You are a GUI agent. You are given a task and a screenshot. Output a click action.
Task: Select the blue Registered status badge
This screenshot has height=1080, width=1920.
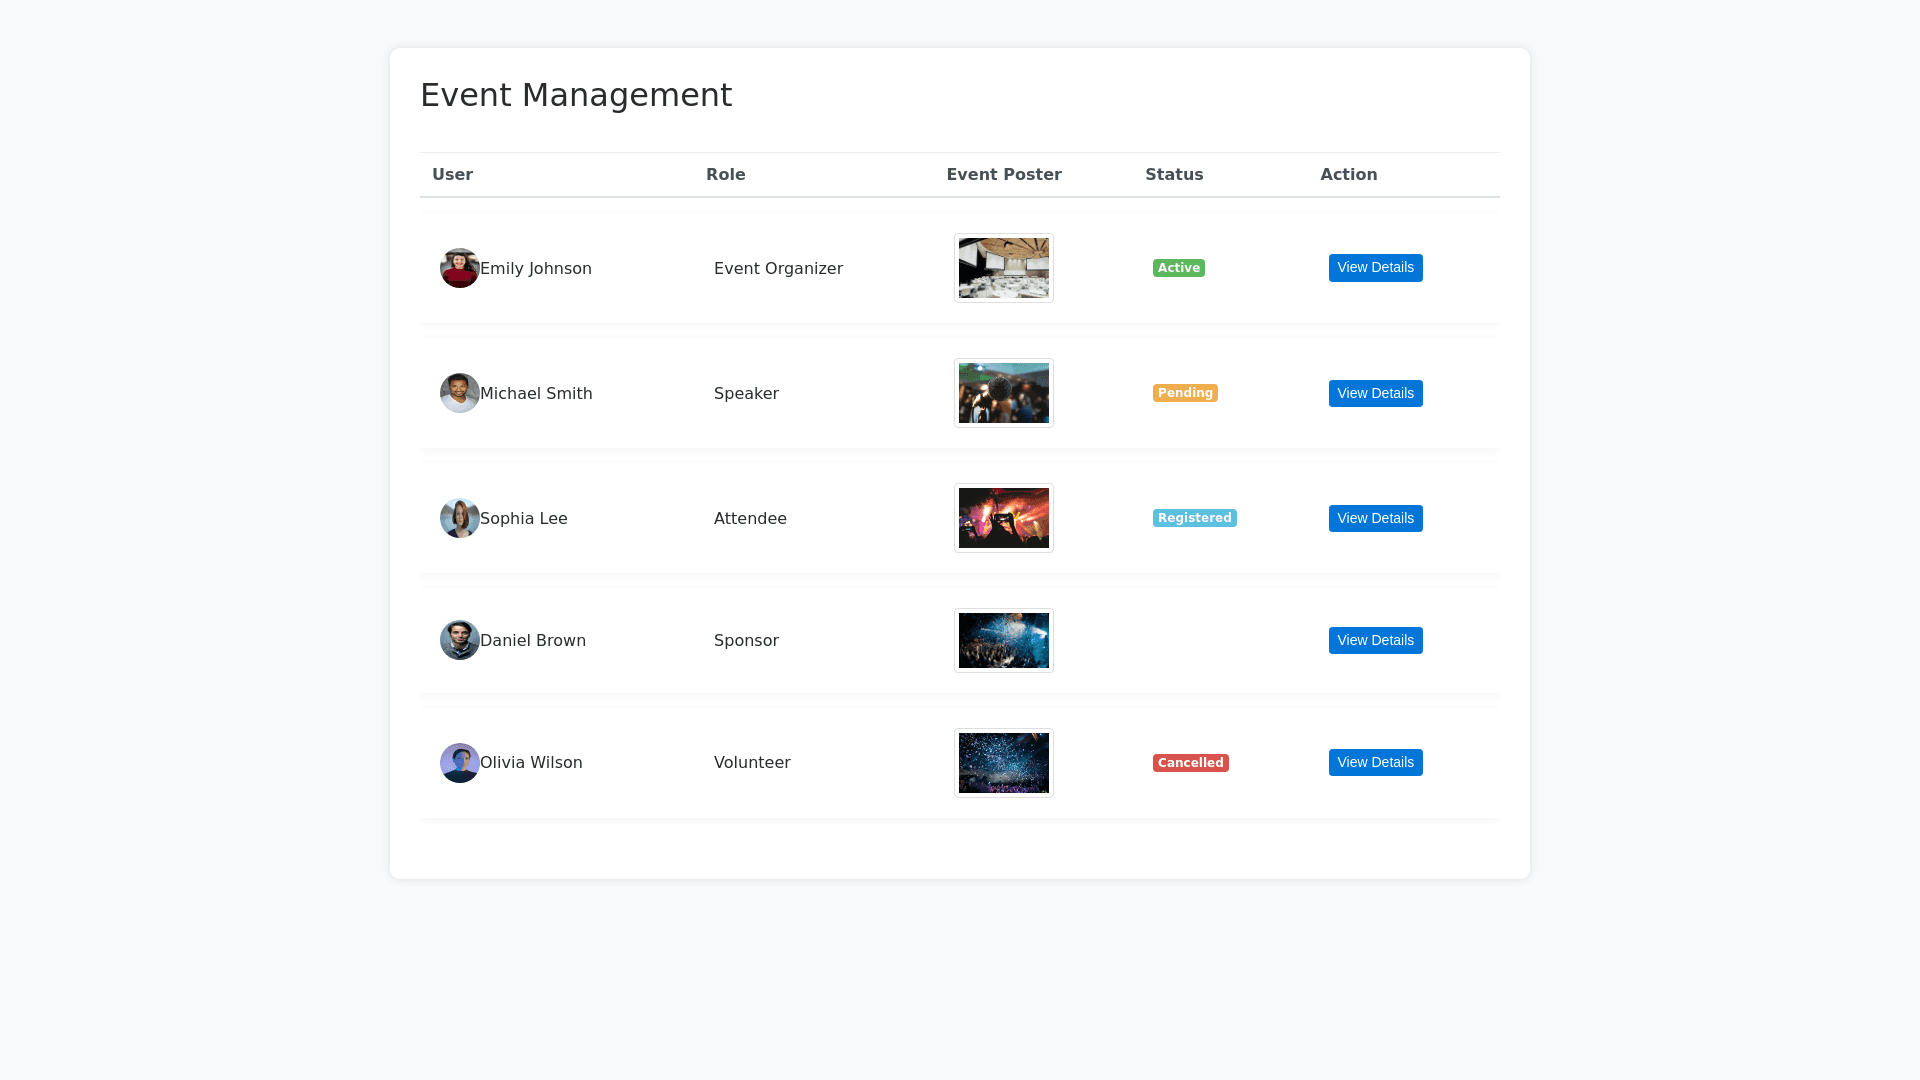click(1194, 518)
